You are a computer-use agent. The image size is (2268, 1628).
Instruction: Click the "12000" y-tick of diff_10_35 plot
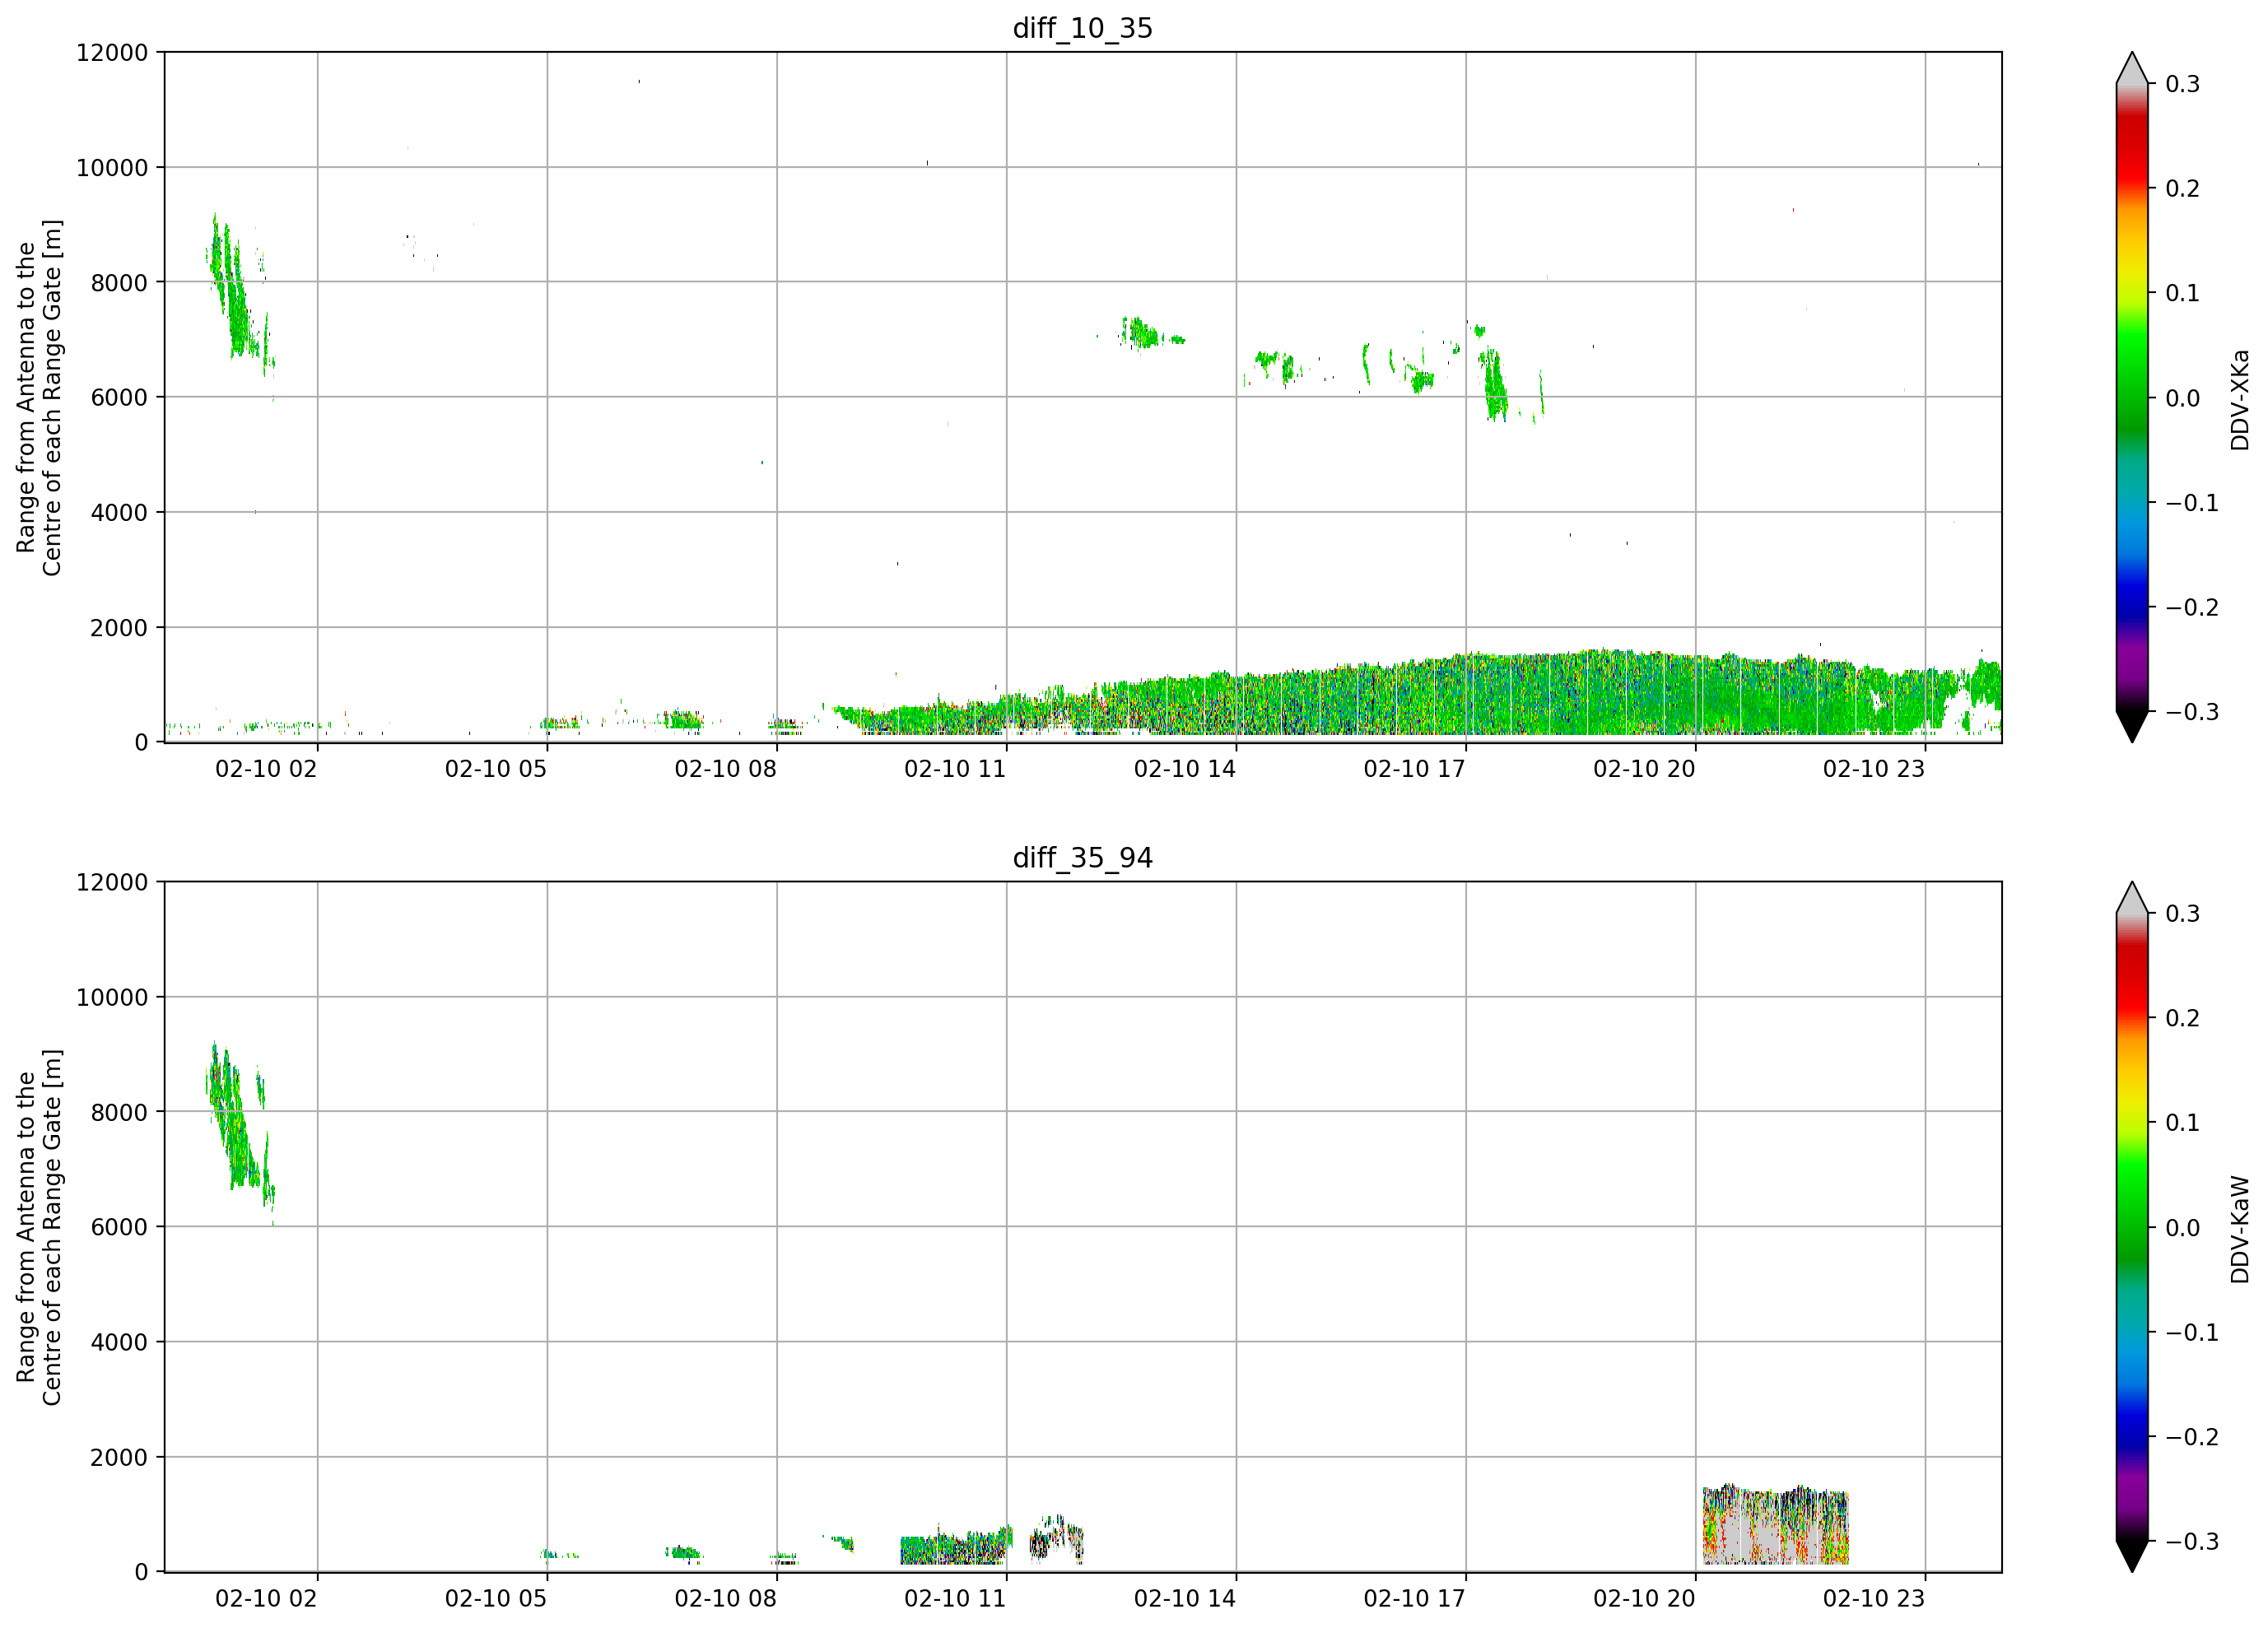click(x=112, y=53)
